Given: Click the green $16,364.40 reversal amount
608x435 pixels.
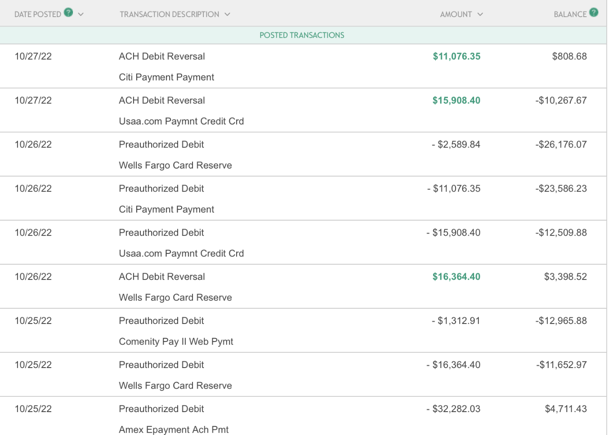Looking at the screenshot, I should click(x=456, y=277).
